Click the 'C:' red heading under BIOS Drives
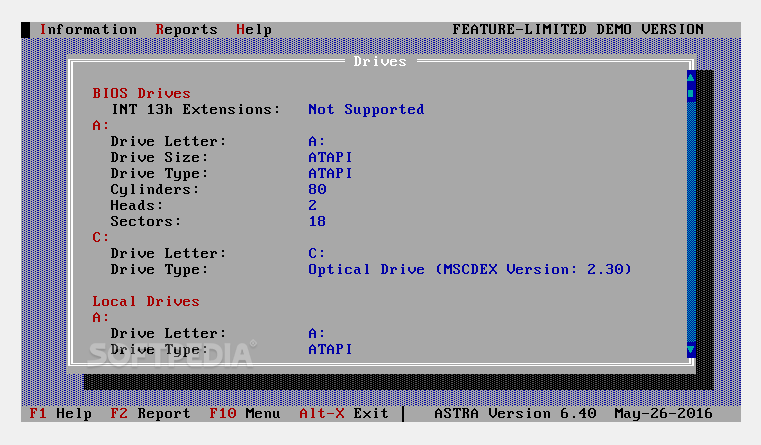The image size is (761, 445). pyautogui.click(x=101, y=237)
